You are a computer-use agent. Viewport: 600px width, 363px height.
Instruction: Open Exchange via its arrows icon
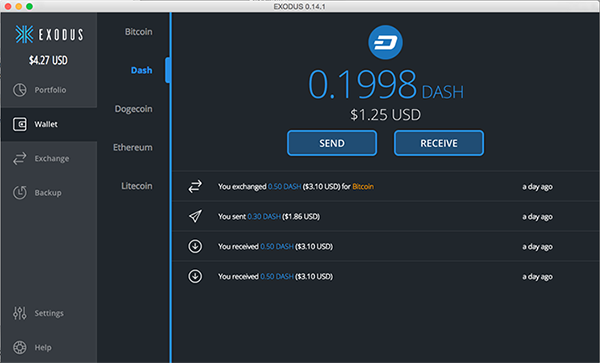pyautogui.click(x=20, y=158)
